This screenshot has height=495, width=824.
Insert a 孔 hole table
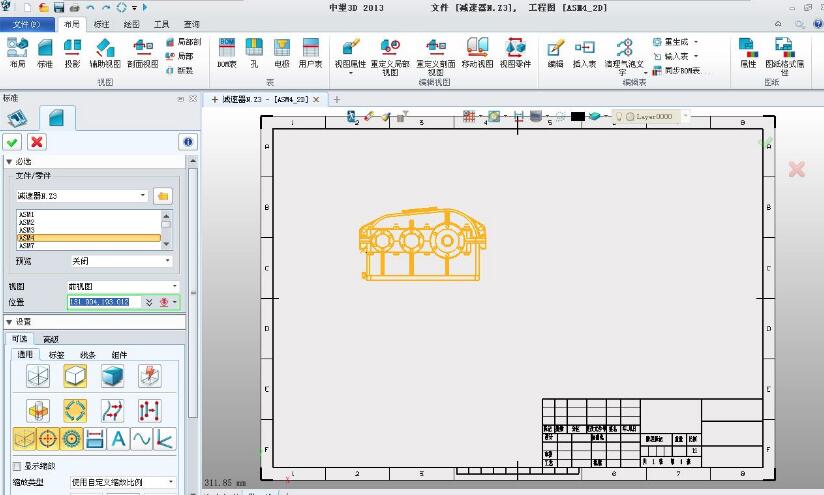click(x=254, y=53)
